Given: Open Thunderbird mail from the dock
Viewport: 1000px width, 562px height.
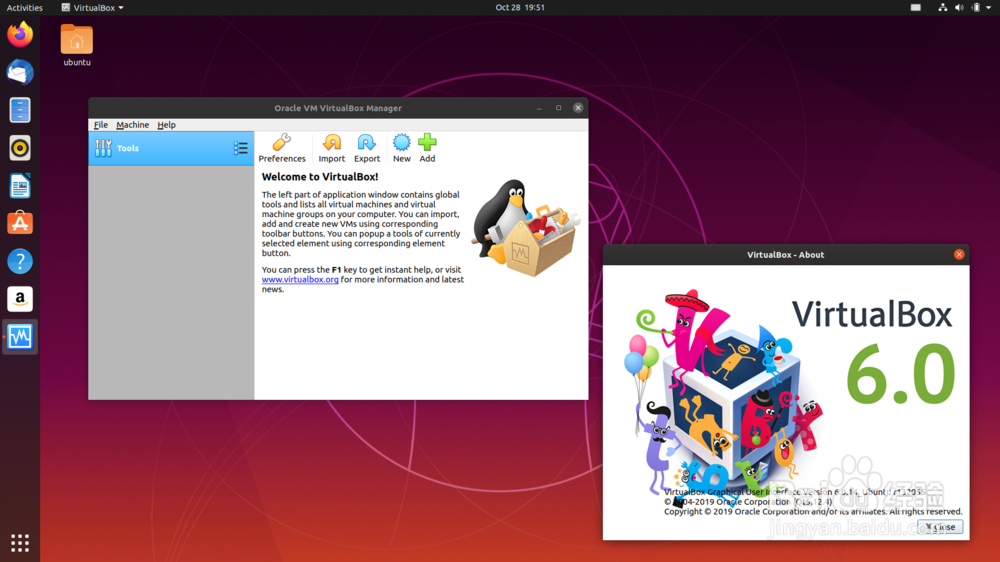Looking at the screenshot, I should tap(20, 72).
